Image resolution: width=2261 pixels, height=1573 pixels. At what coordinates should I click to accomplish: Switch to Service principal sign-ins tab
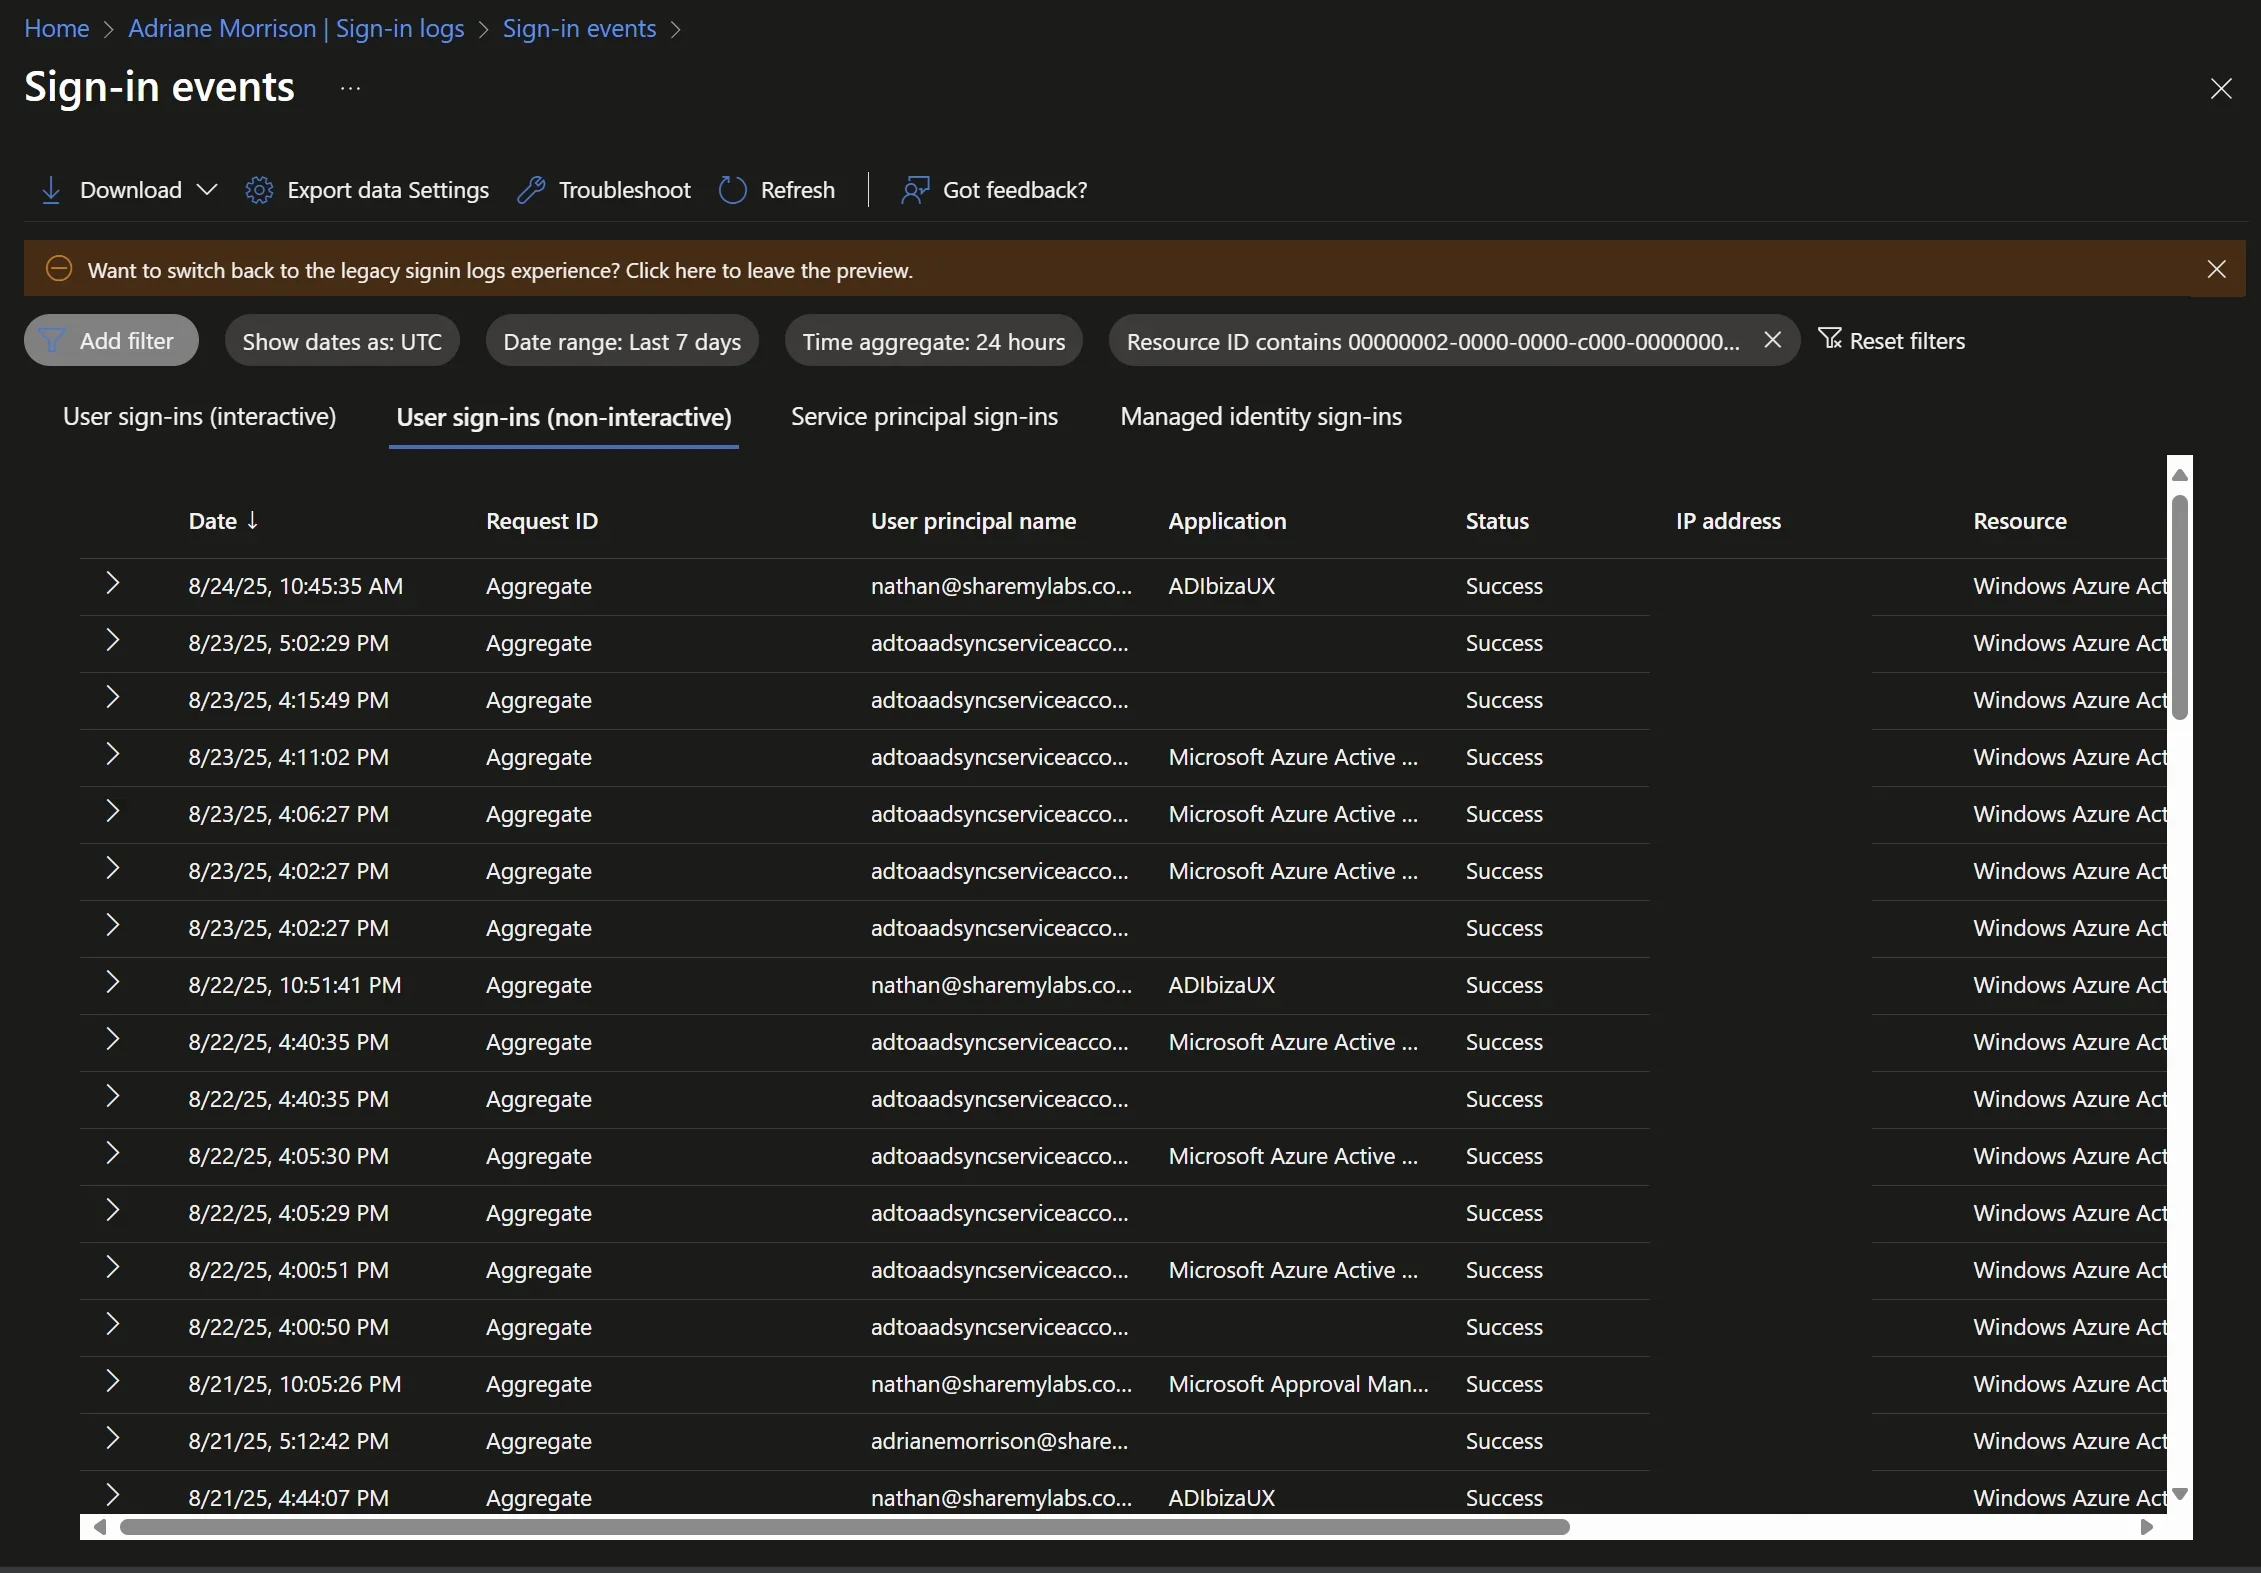click(923, 416)
